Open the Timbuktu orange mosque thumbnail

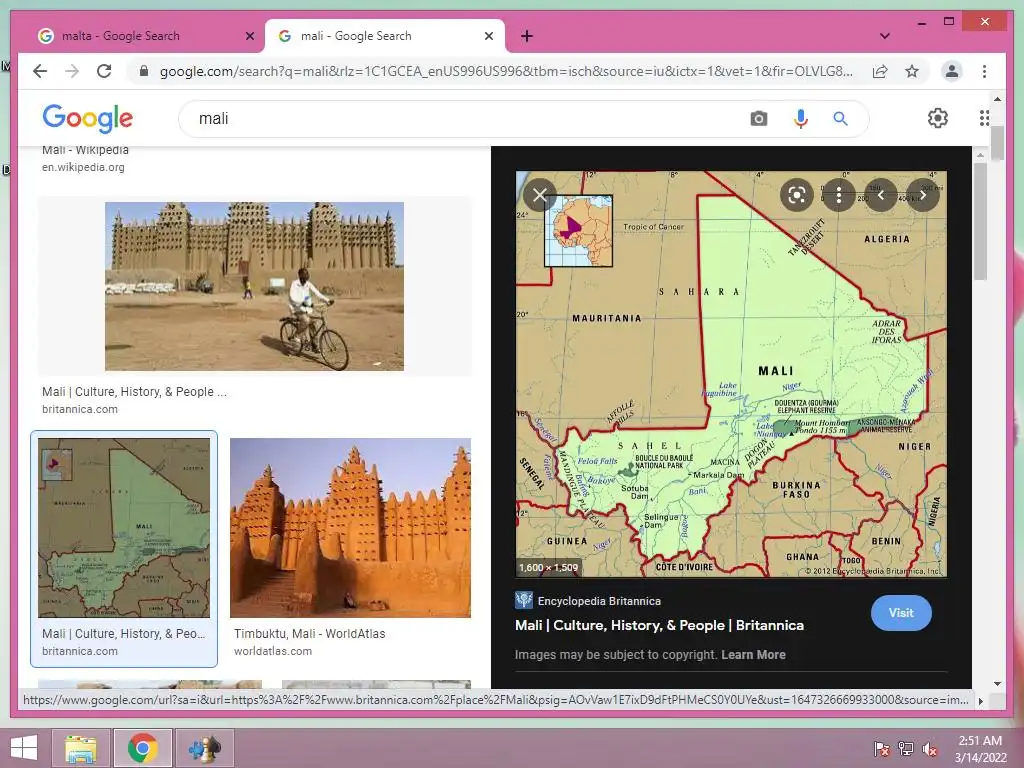click(x=350, y=528)
